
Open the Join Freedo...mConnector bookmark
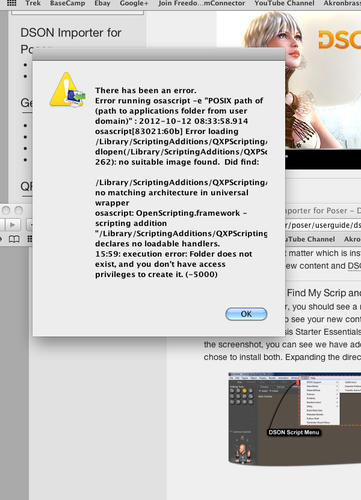202,3
